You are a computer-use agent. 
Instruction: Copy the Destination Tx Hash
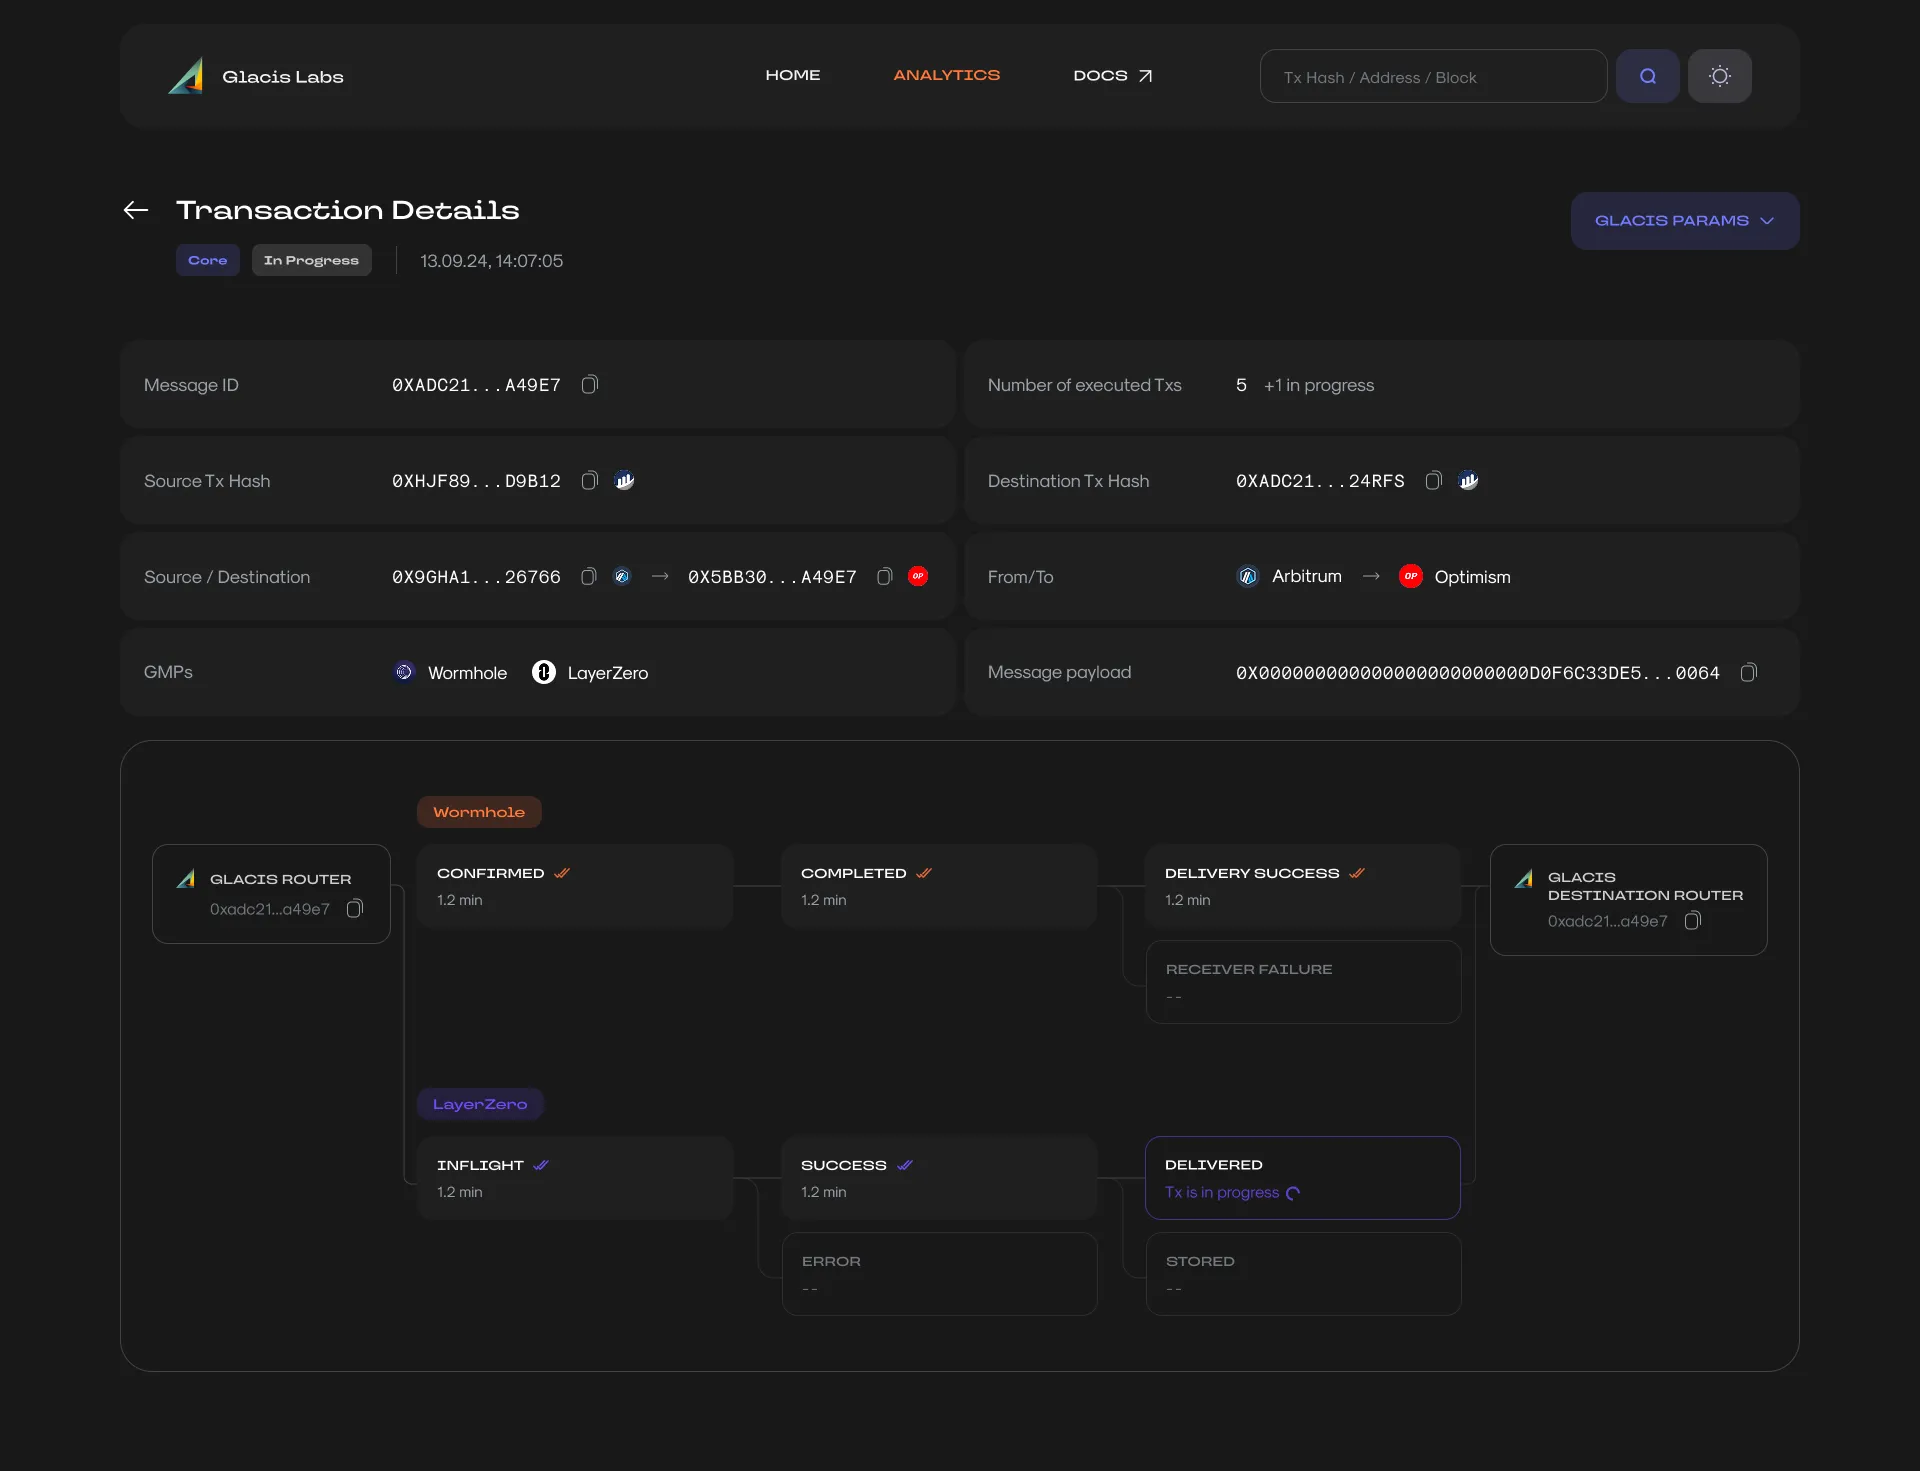coord(1433,480)
